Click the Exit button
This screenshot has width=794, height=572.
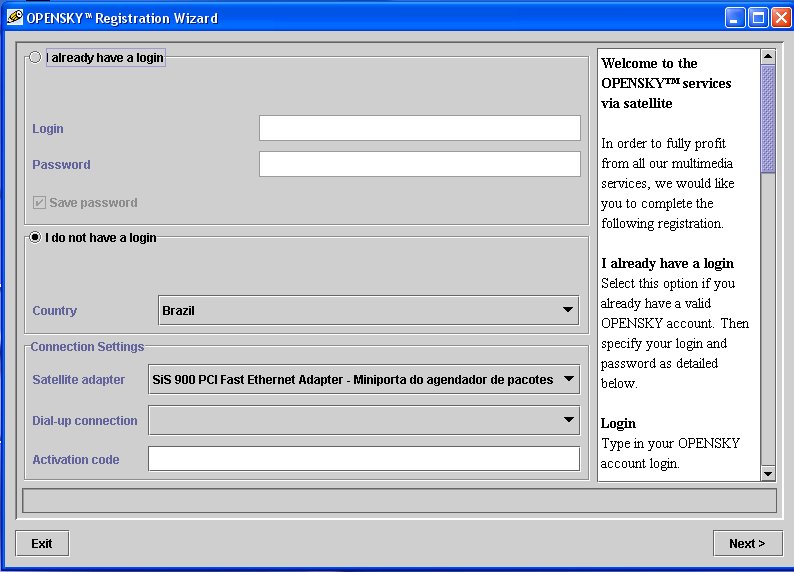pyautogui.click(x=42, y=543)
